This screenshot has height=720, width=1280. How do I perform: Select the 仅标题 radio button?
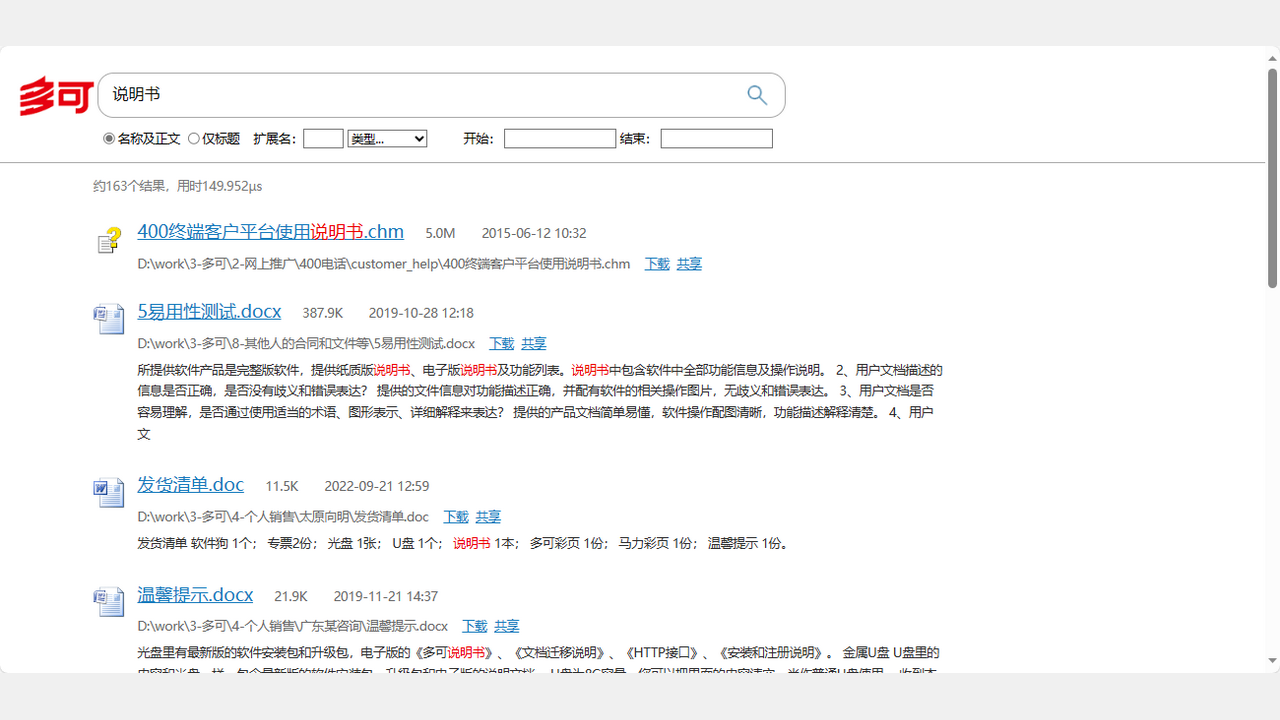tap(192, 138)
